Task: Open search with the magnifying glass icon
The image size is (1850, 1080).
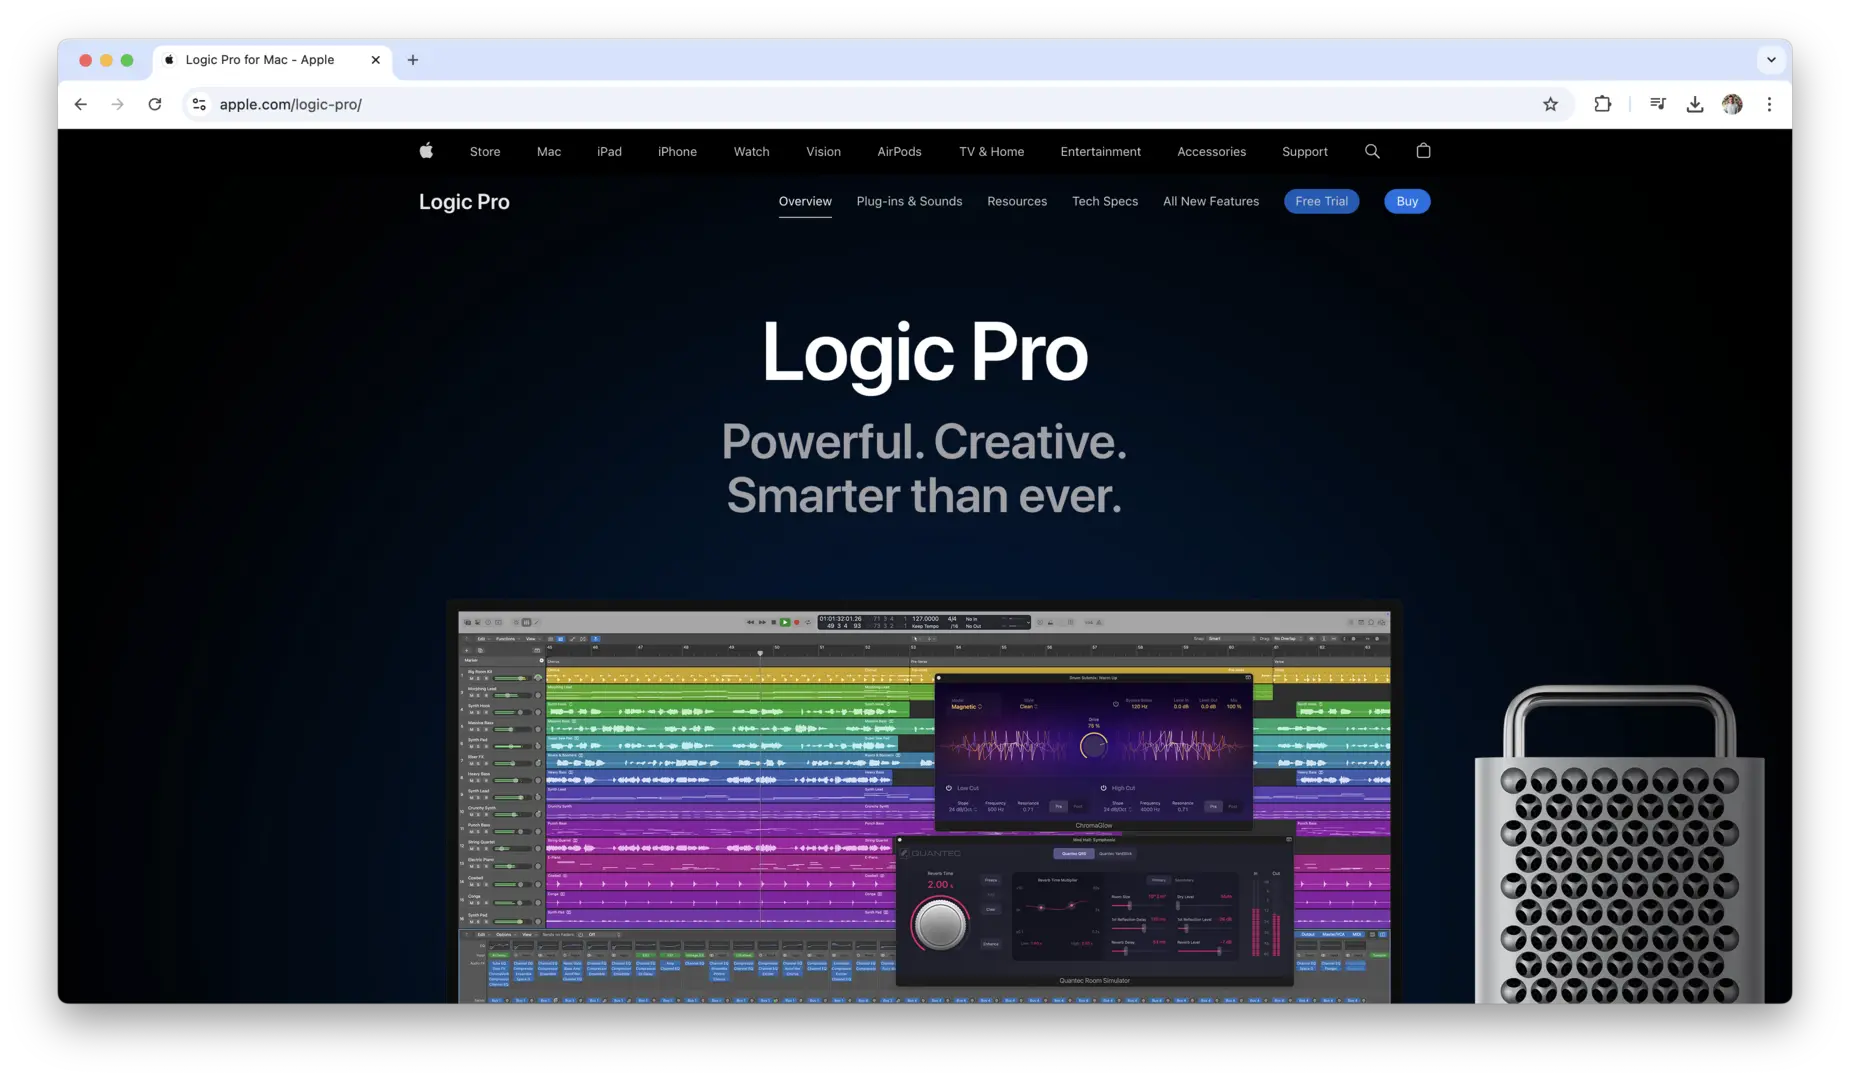Action: (x=1372, y=151)
